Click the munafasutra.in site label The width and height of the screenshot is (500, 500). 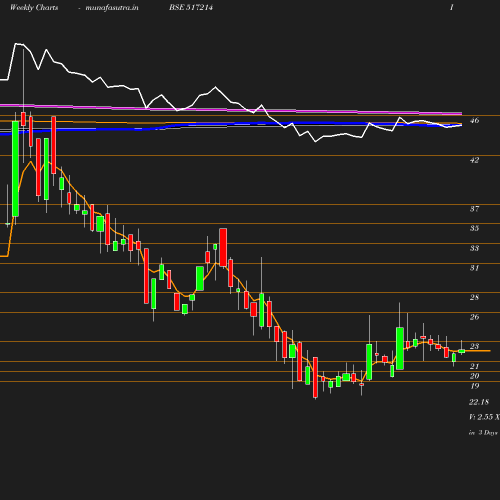pos(112,7)
